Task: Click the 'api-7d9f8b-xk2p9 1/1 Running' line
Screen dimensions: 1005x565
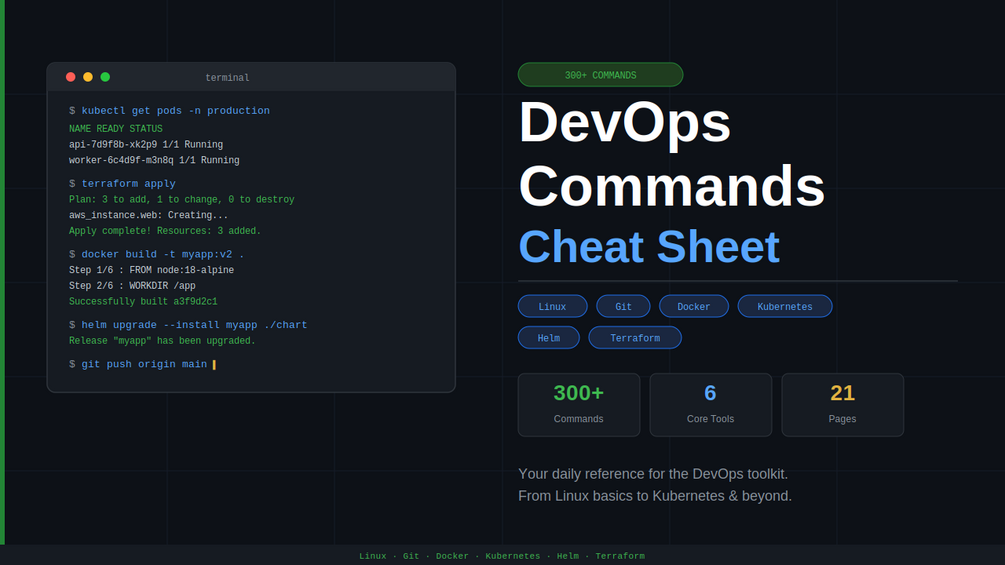Action: click(x=146, y=145)
